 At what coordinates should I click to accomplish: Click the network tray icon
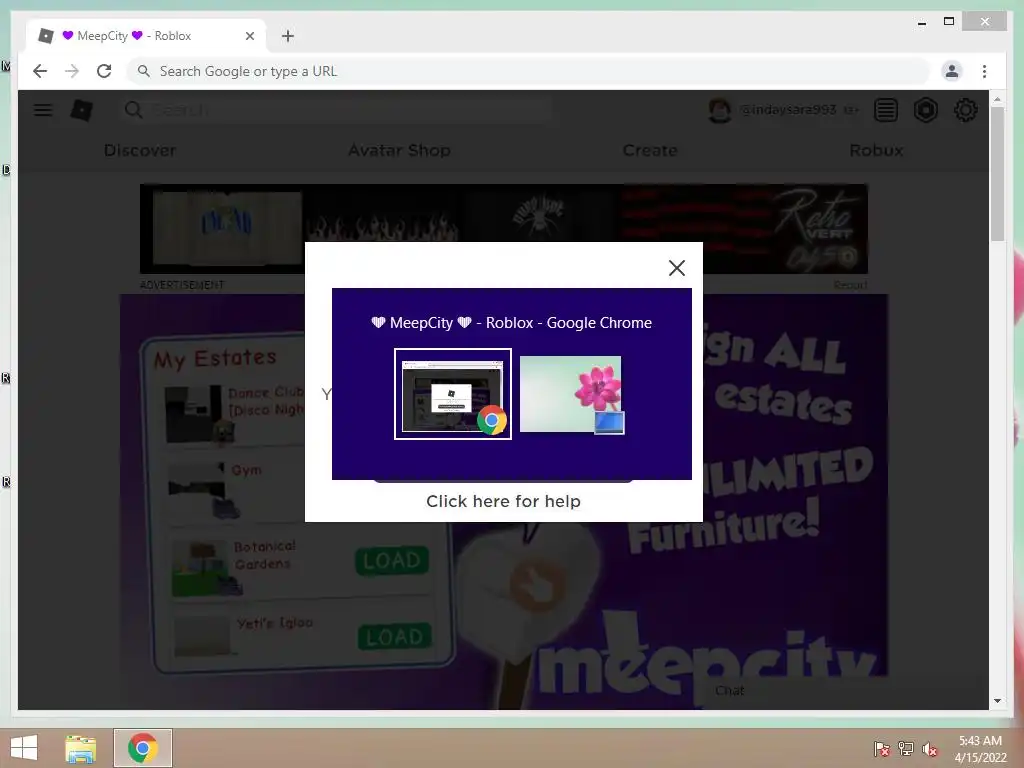pos(906,749)
